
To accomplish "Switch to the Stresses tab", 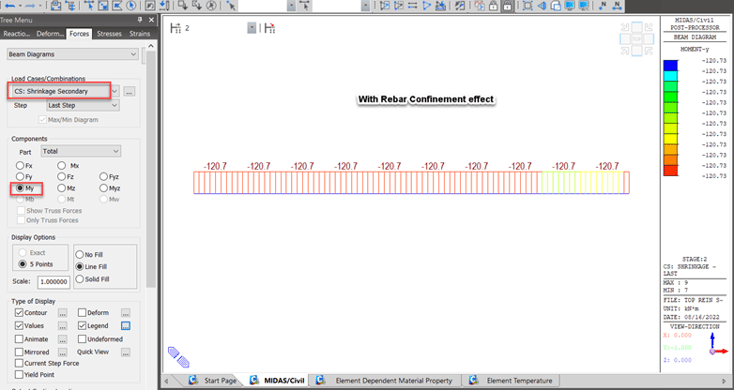I will point(109,34).
